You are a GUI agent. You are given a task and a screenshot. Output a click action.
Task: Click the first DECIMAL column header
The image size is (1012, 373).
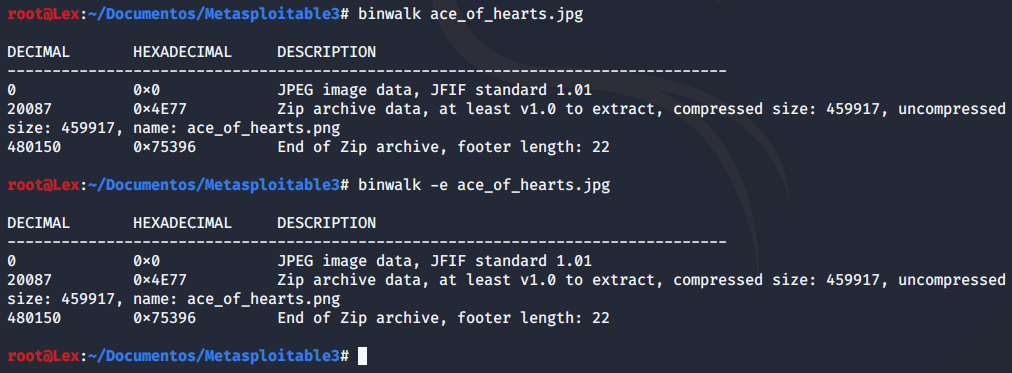click(x=38, y=52)
